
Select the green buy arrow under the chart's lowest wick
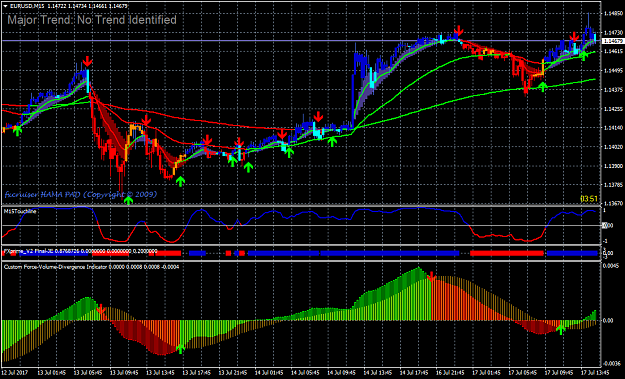(x=128, y=200)
